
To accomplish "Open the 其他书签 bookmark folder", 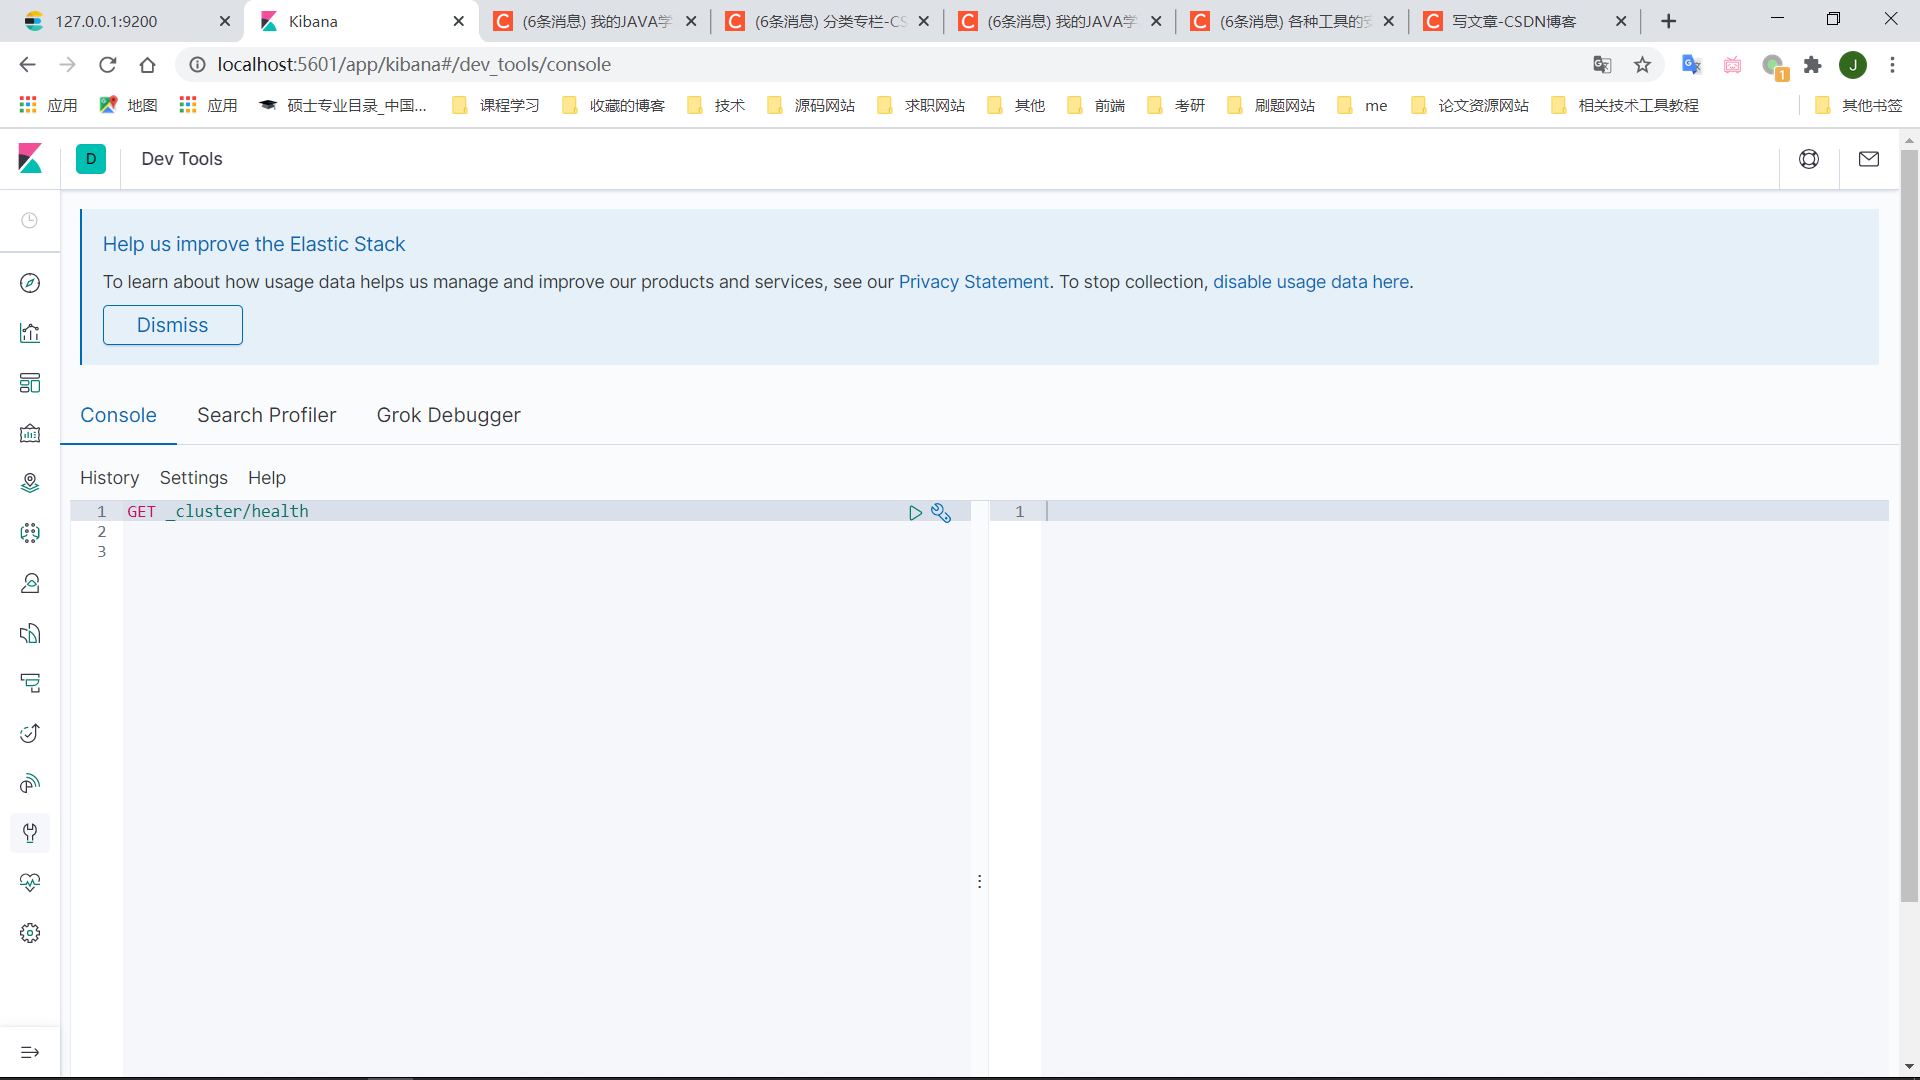I will coord(1859,105).
